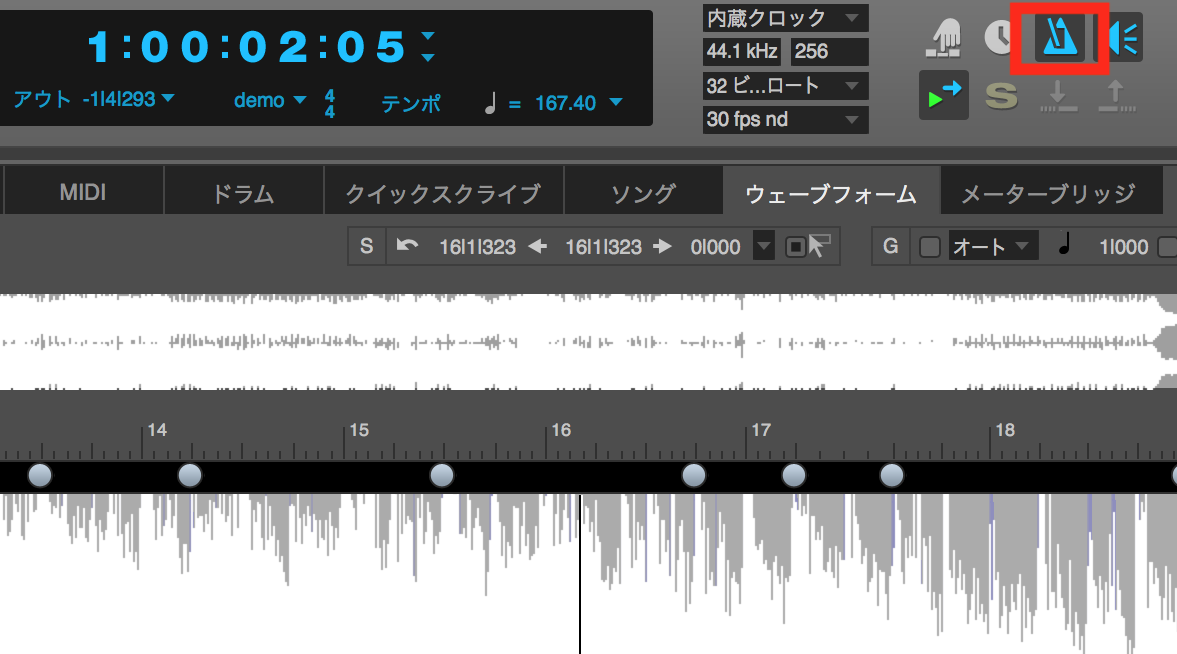
Task: Click the audible mode speaker icon
Action: (x=1124, y=39)
